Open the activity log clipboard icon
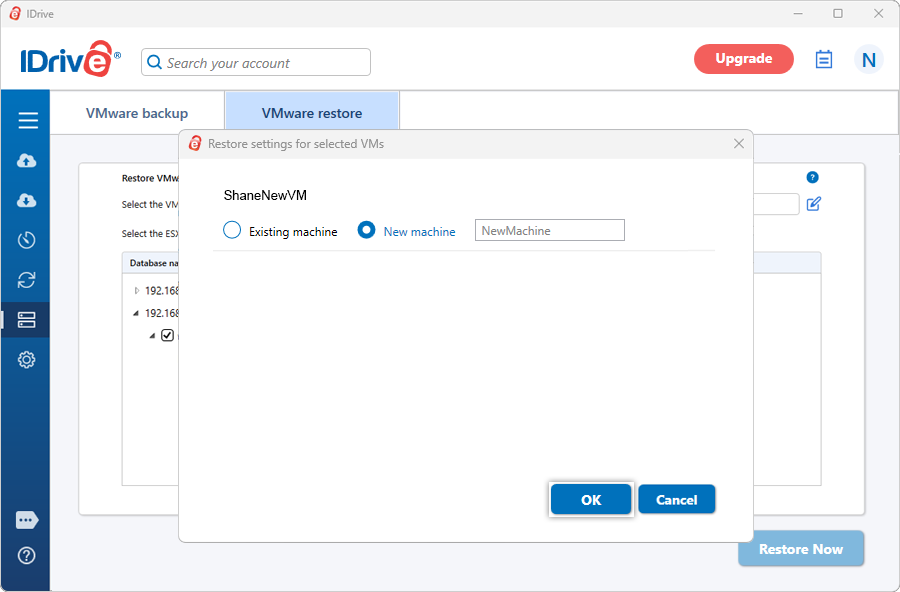The image size is (900, 592). (824, 59)
